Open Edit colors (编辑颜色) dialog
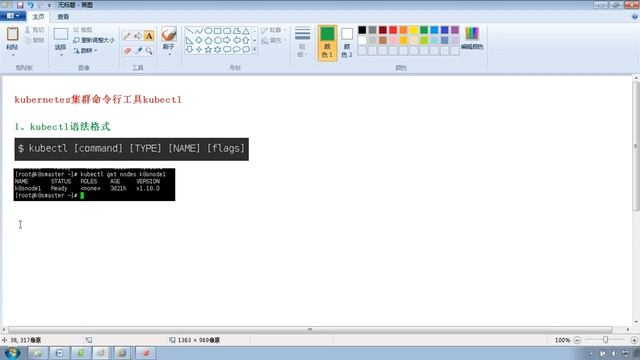 pos(472,38)
